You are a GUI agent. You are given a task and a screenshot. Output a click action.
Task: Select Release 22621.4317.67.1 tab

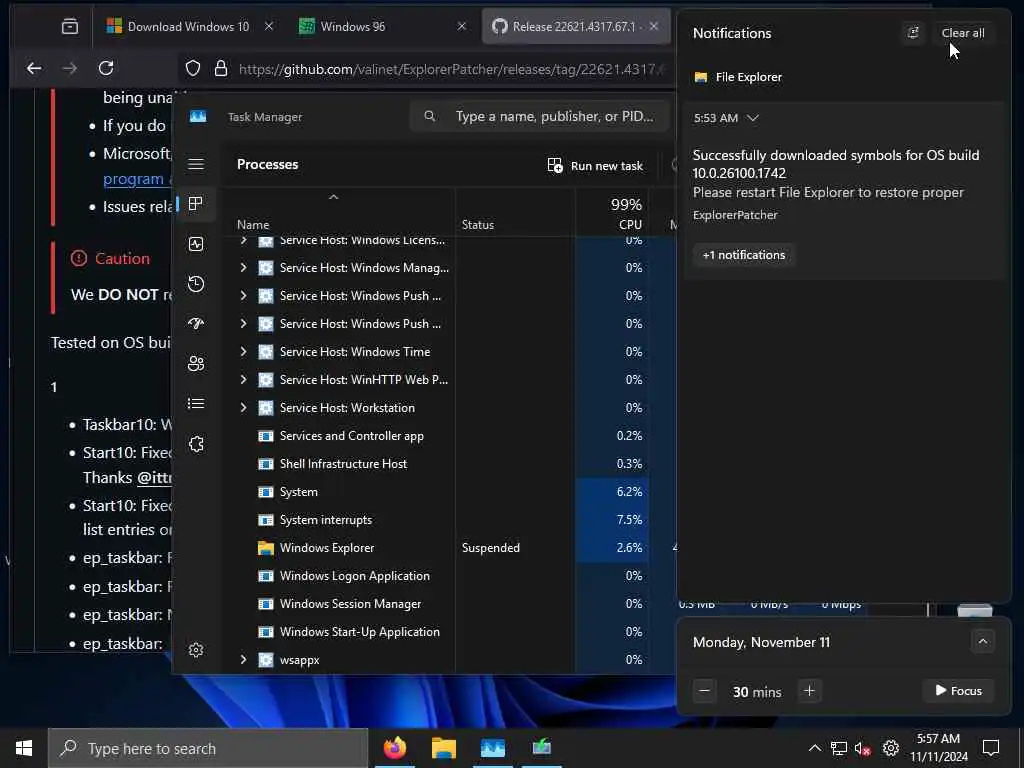[x=573, y=27]
